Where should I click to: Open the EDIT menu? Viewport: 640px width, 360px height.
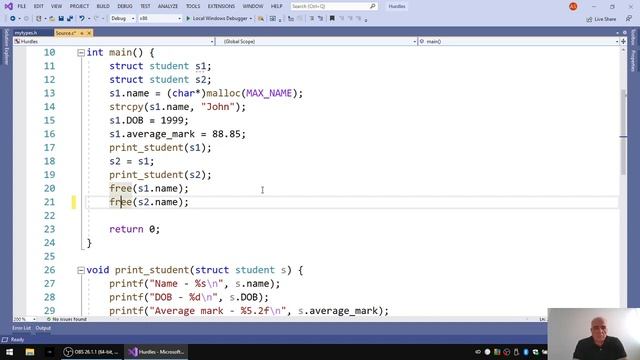38,6
